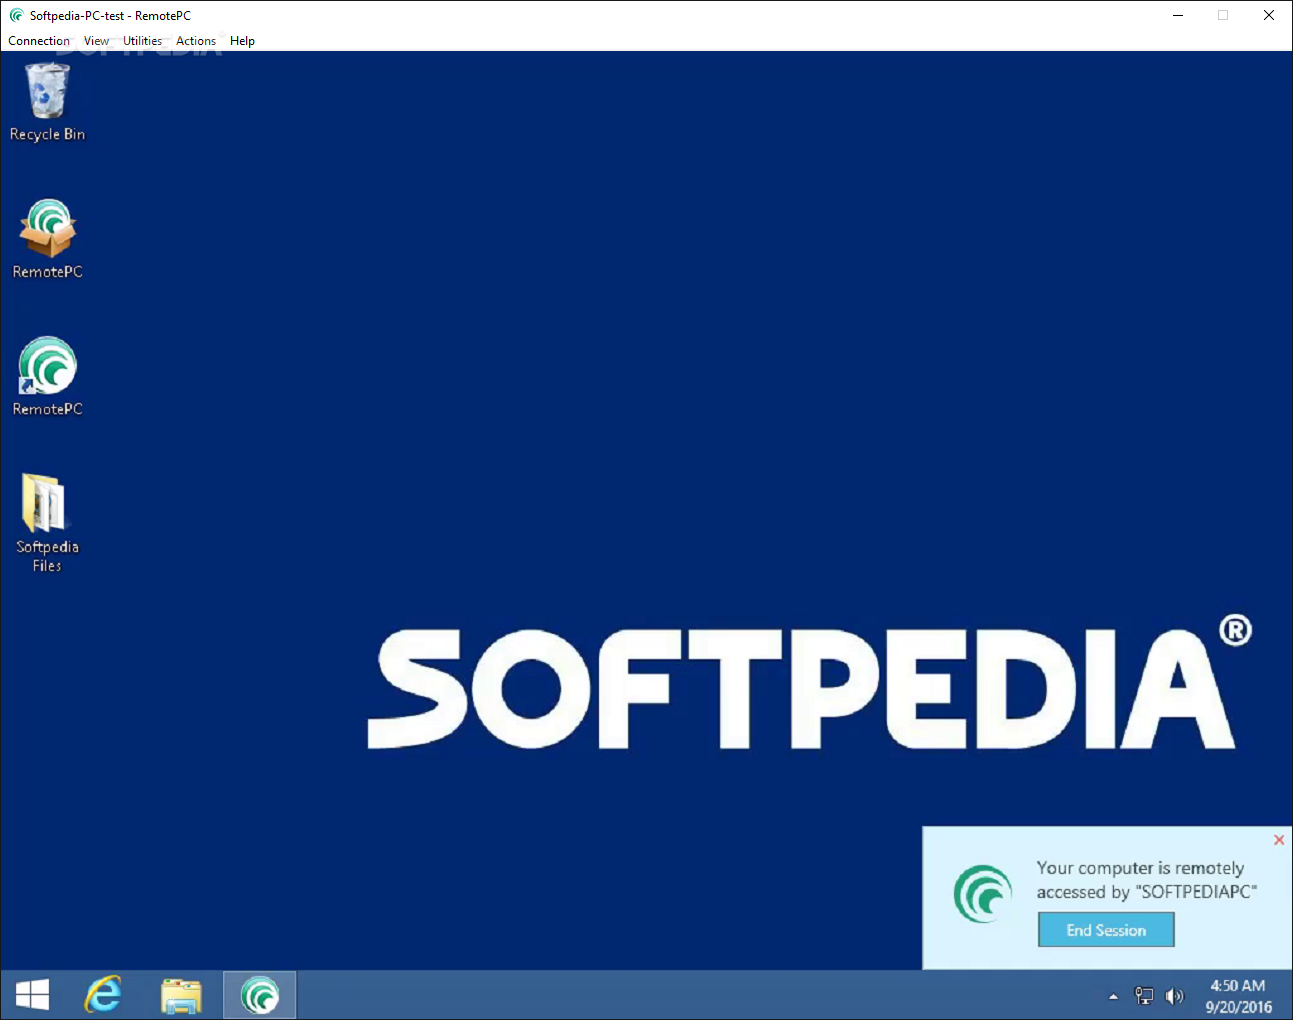Image resolution: width=1293 pixels, height=1020 pixels.
Task: Open the View menu
Action: (96, 41)
